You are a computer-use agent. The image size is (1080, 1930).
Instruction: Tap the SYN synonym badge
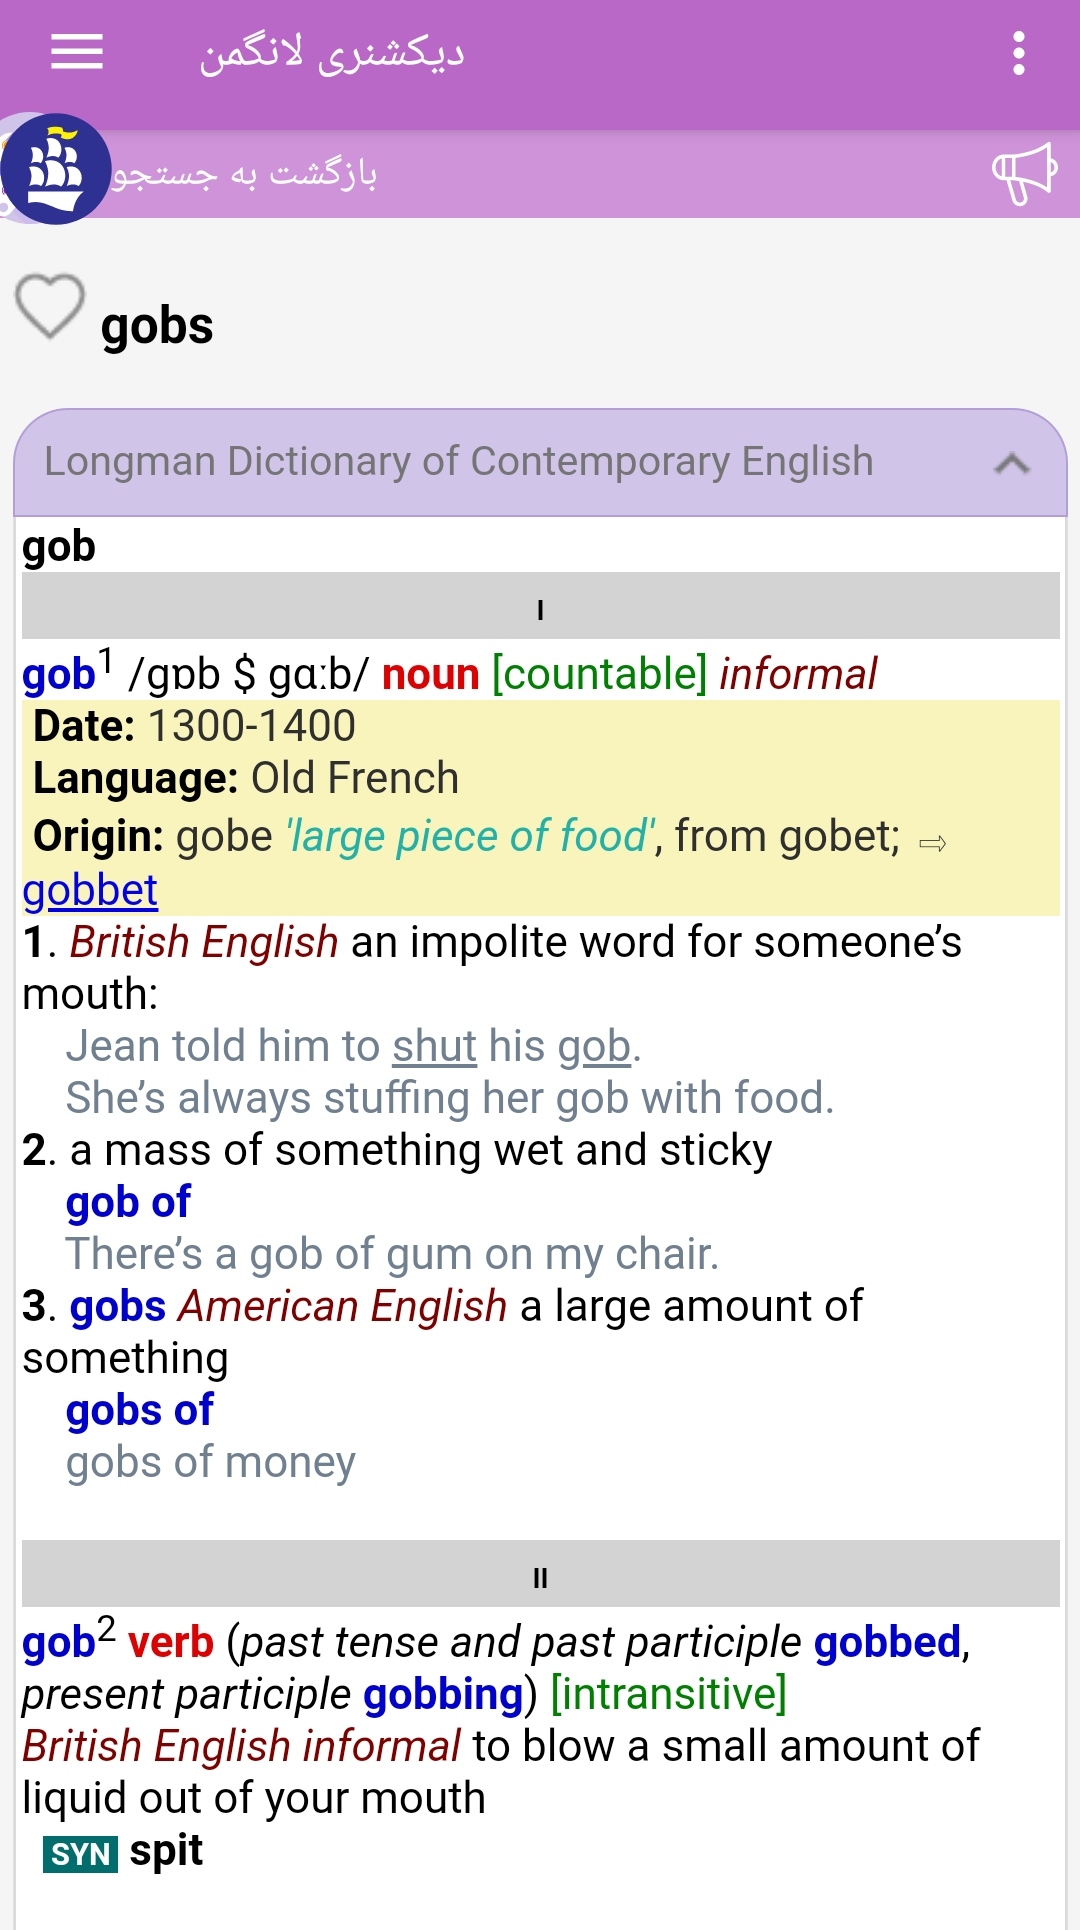tap(80, 1854)
